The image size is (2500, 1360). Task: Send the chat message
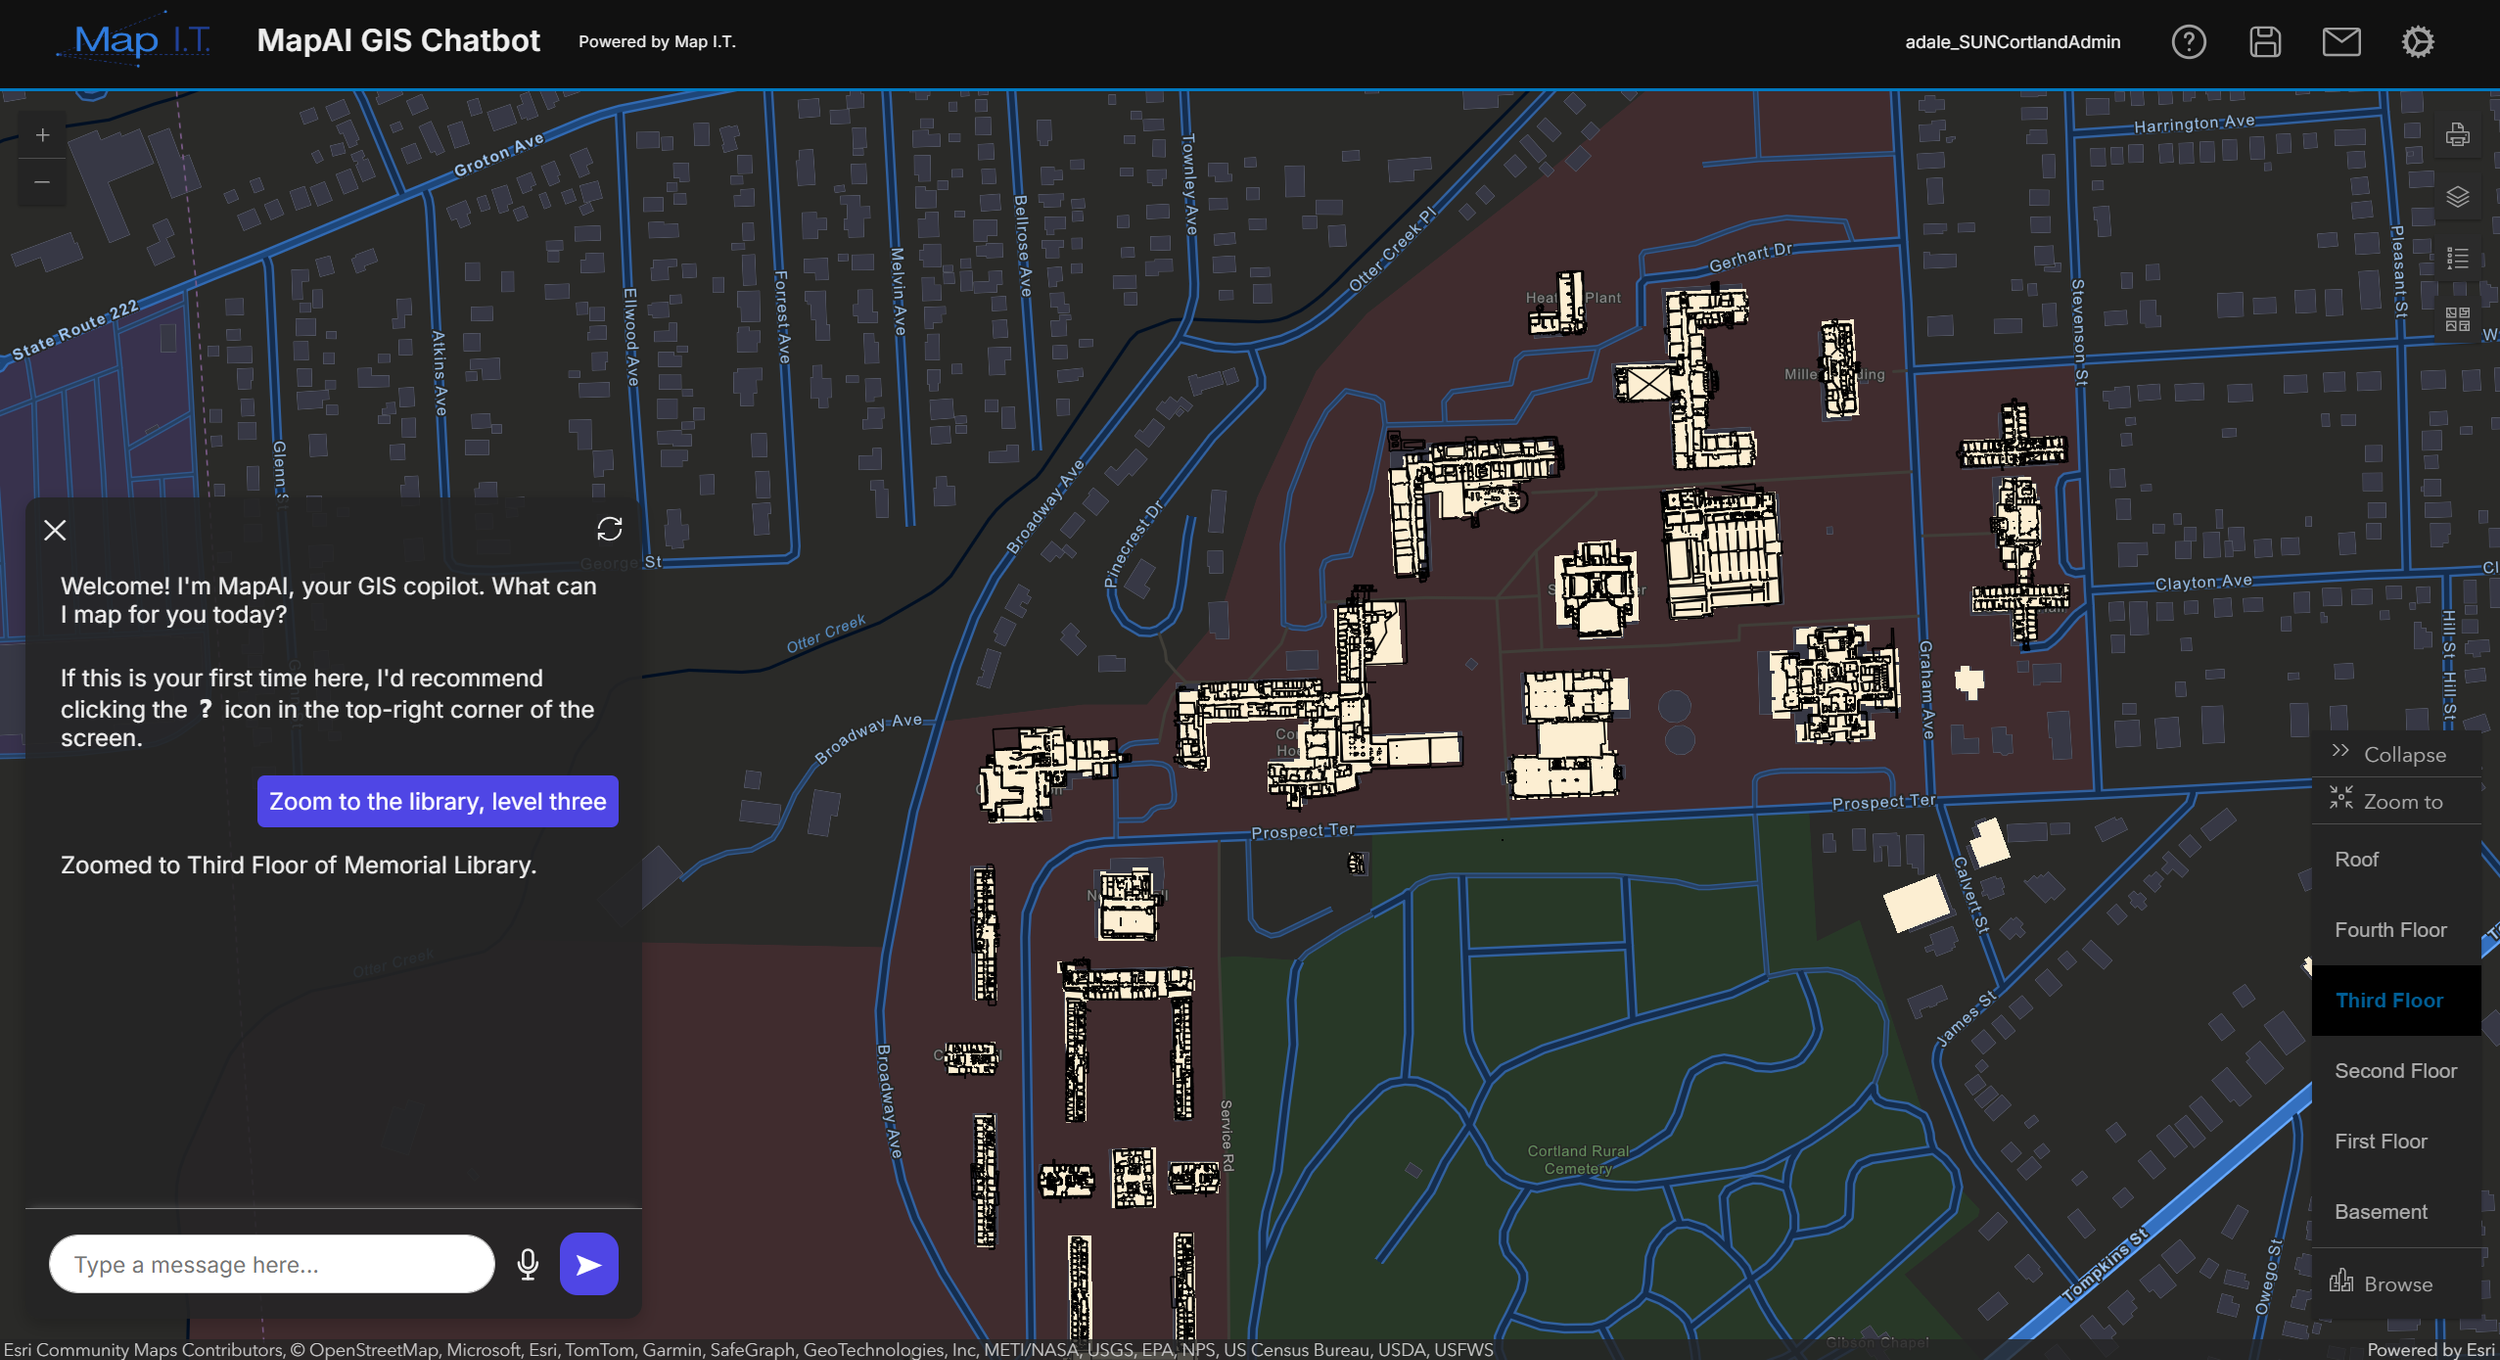[589, 1264]
